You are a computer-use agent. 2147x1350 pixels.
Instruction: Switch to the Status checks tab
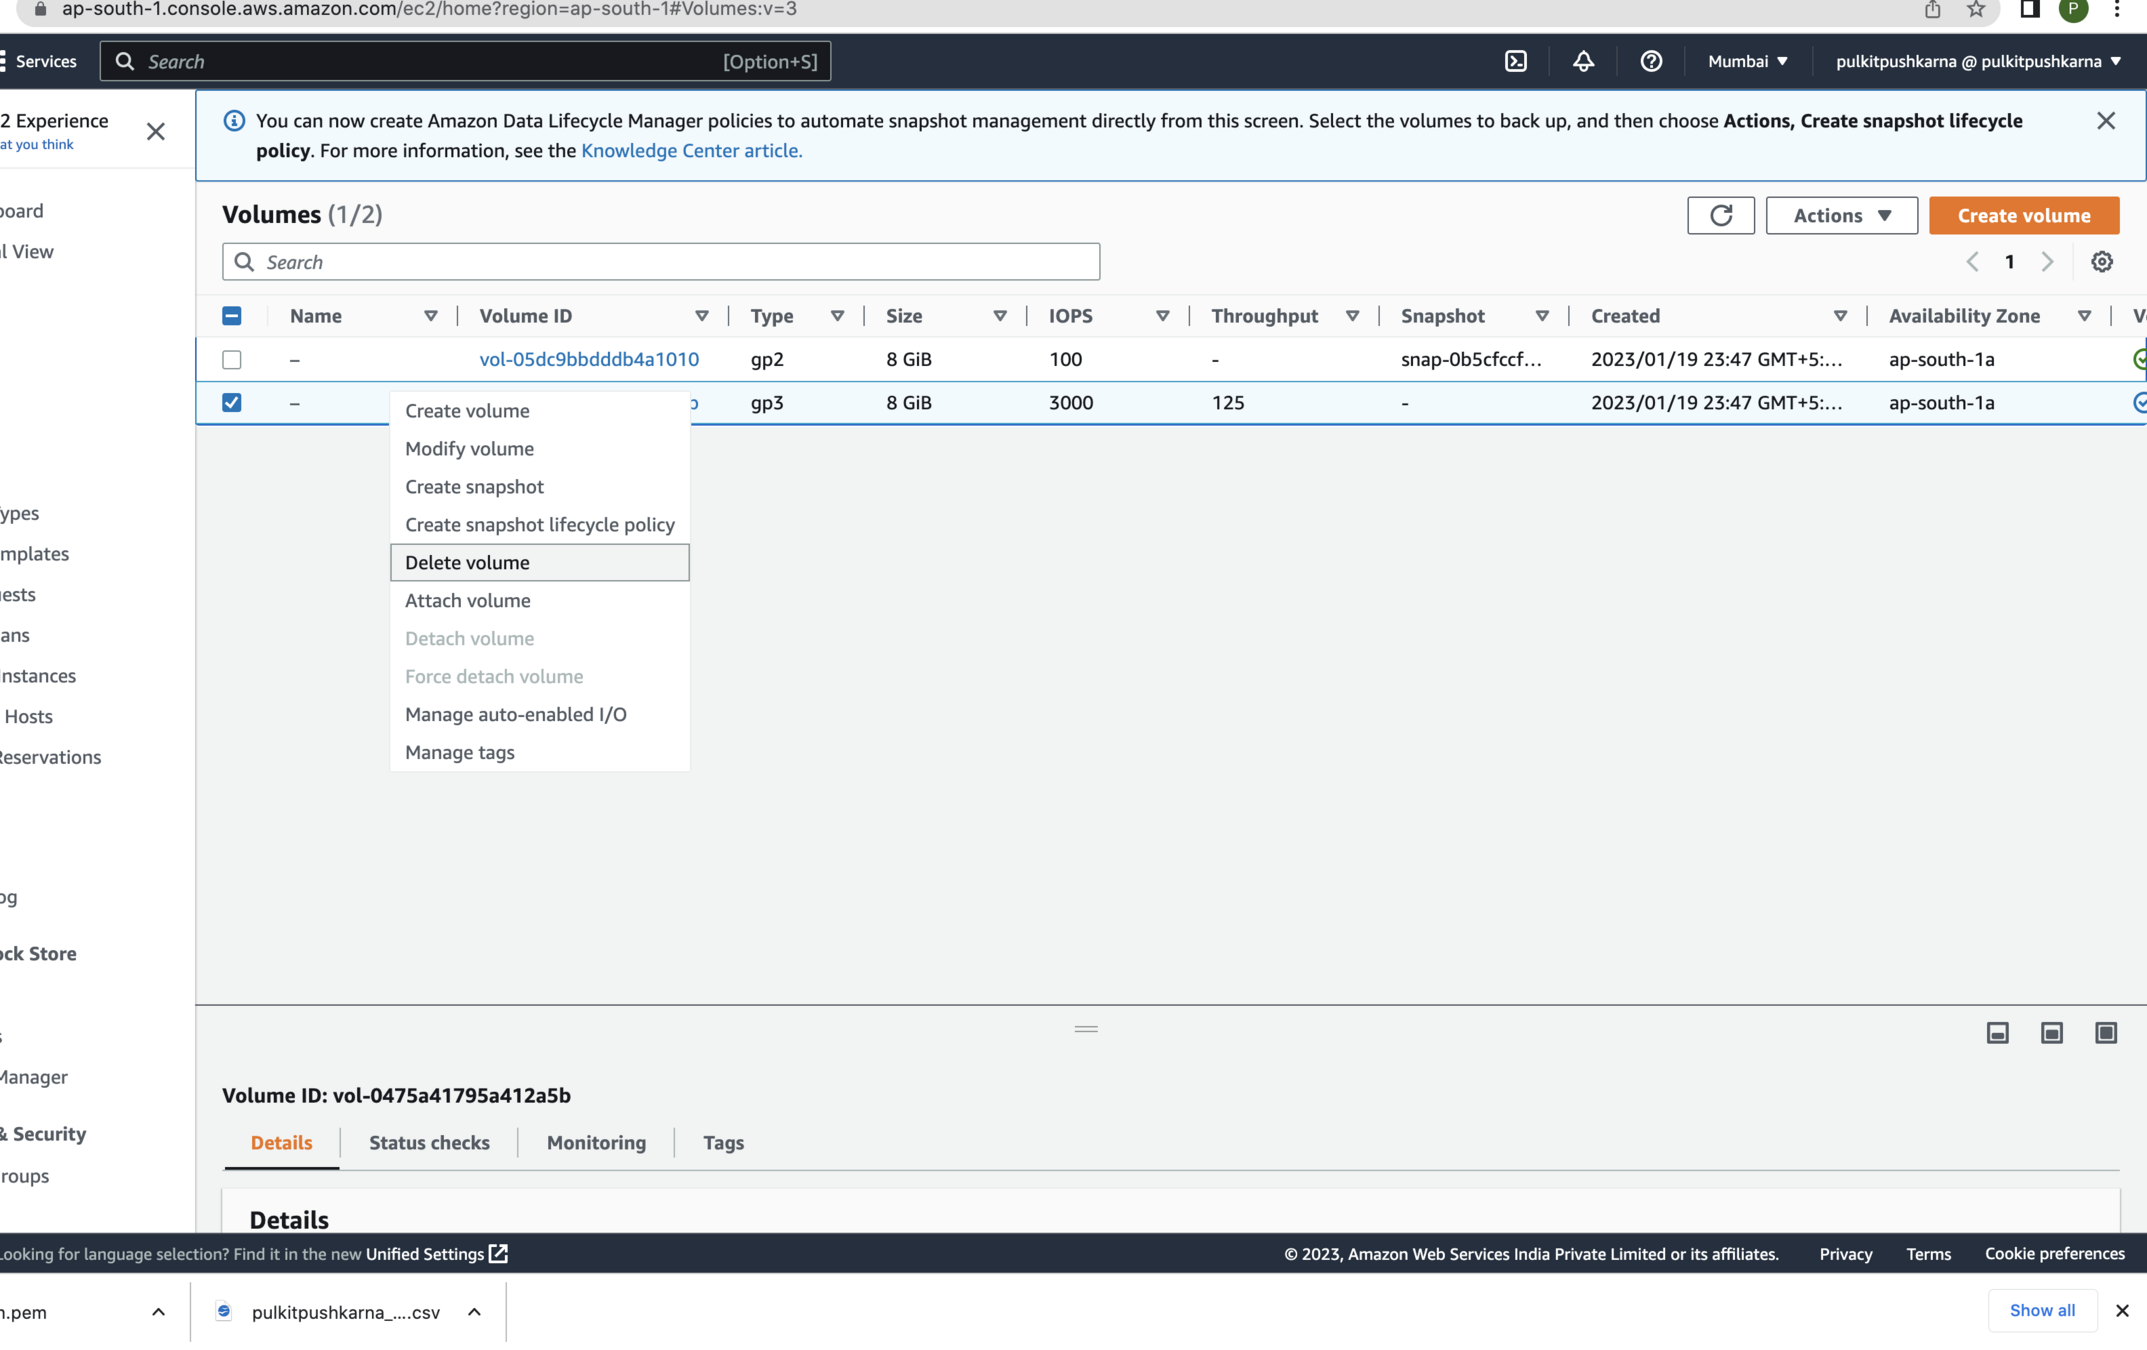(x=429, y=1142)
